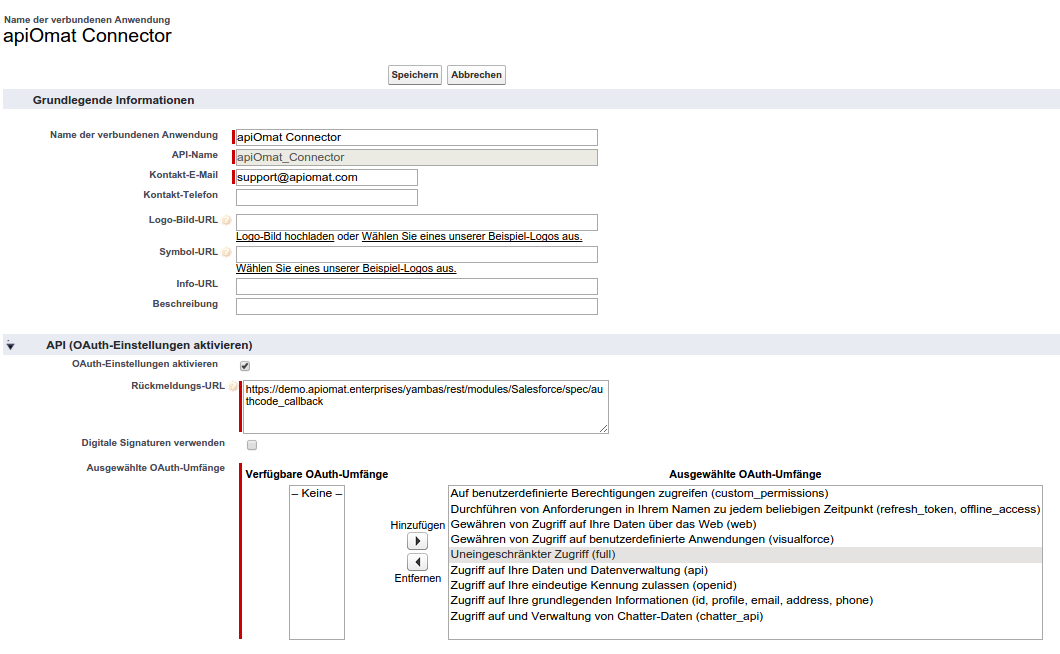Focus the Name der verbundenen Anwendung field
Viewport: 1060px width, 654px height.
tap(416, 137)
